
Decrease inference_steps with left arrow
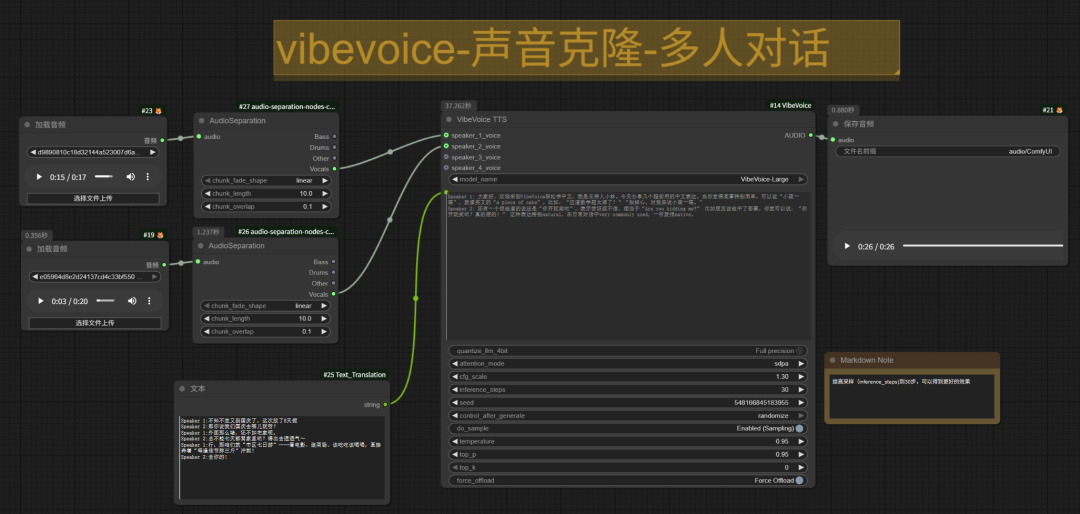coord(455,390)
